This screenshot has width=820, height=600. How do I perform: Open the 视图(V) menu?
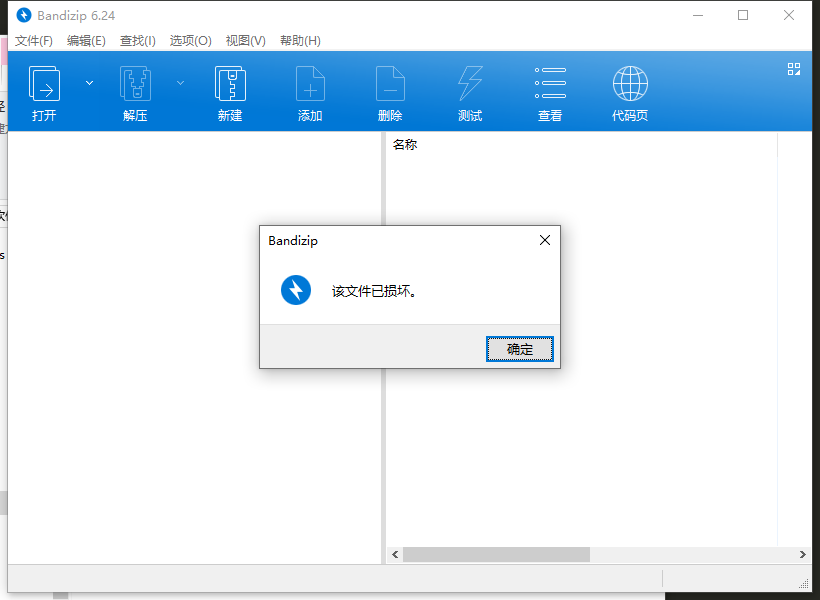coord(246,41)
